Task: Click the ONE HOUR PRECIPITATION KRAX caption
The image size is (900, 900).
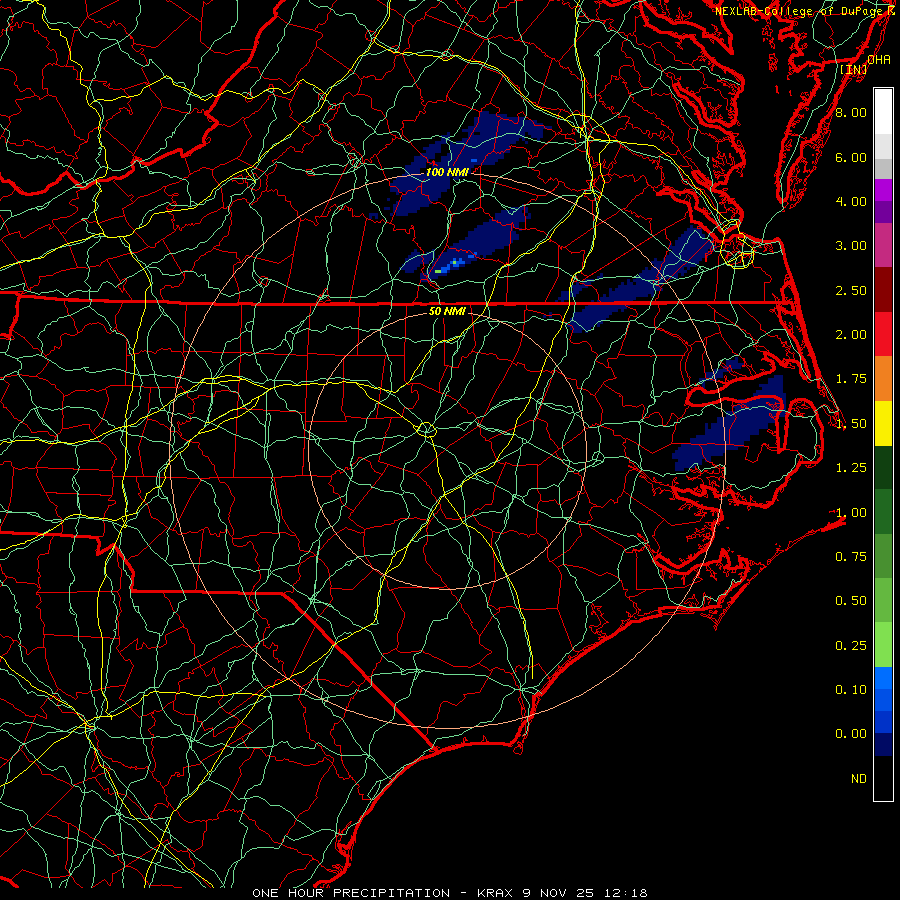Action: click(x=450, y=893)
